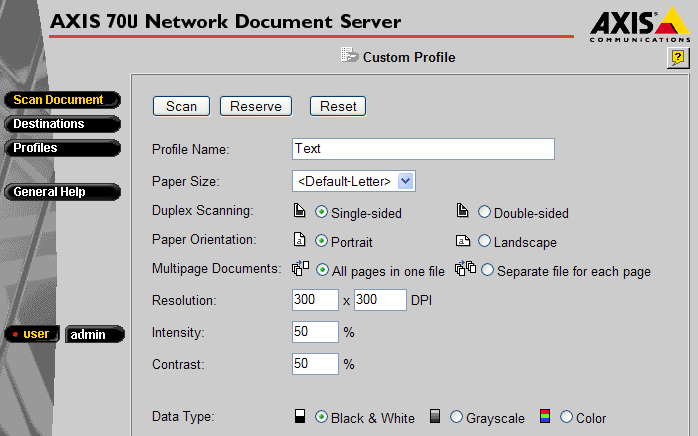Open help via the question mark icon
The height and width of the screenshot is (436, 698).
point(678,57)
